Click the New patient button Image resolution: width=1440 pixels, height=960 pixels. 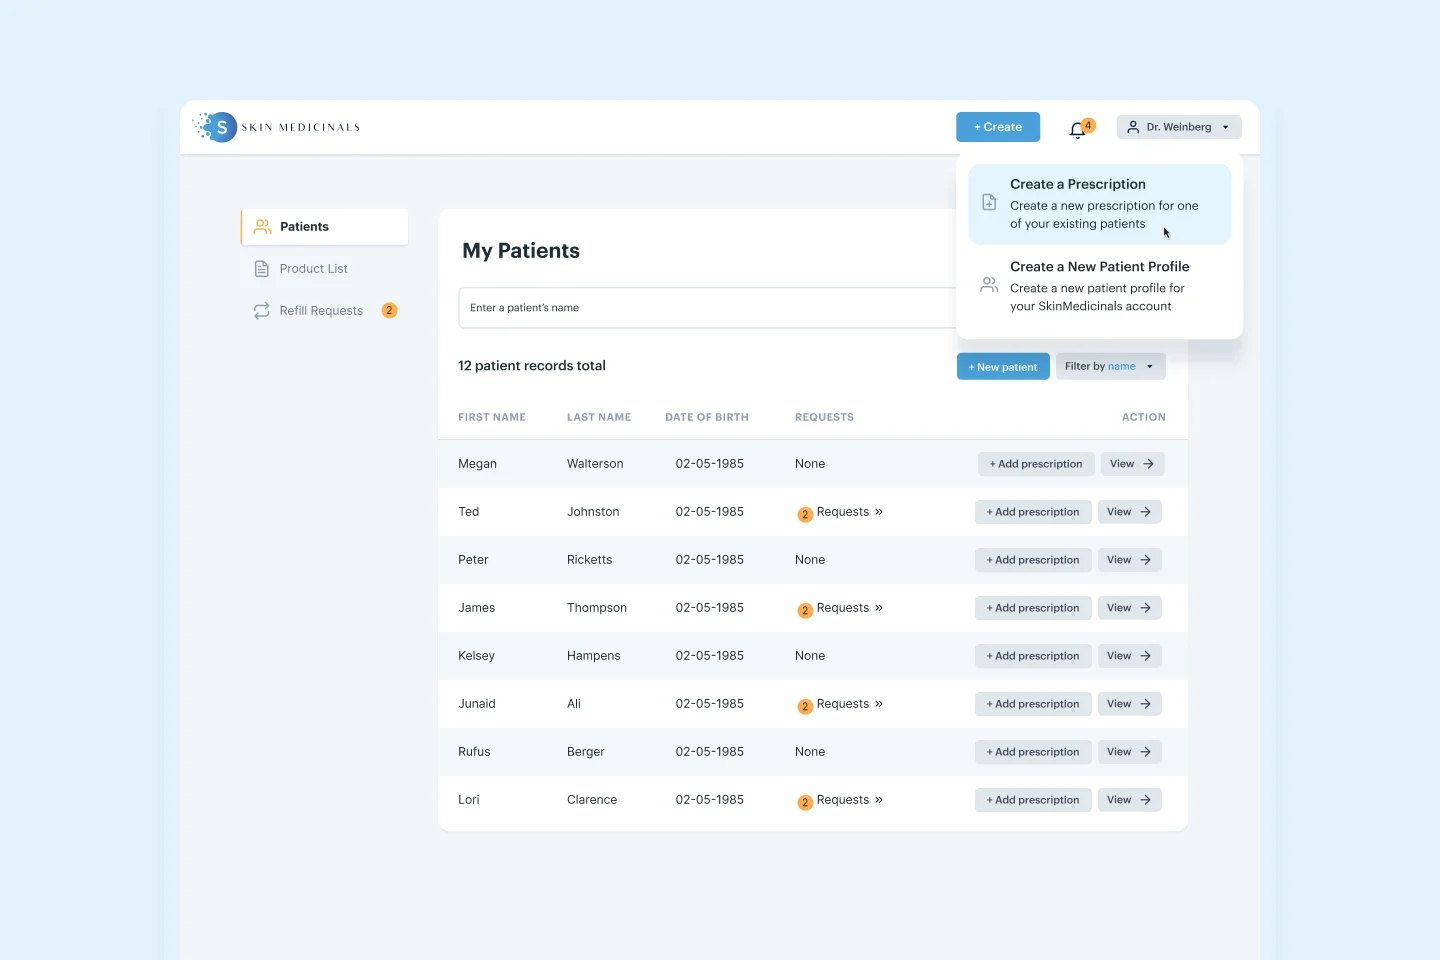click(x=1003, y=367)
